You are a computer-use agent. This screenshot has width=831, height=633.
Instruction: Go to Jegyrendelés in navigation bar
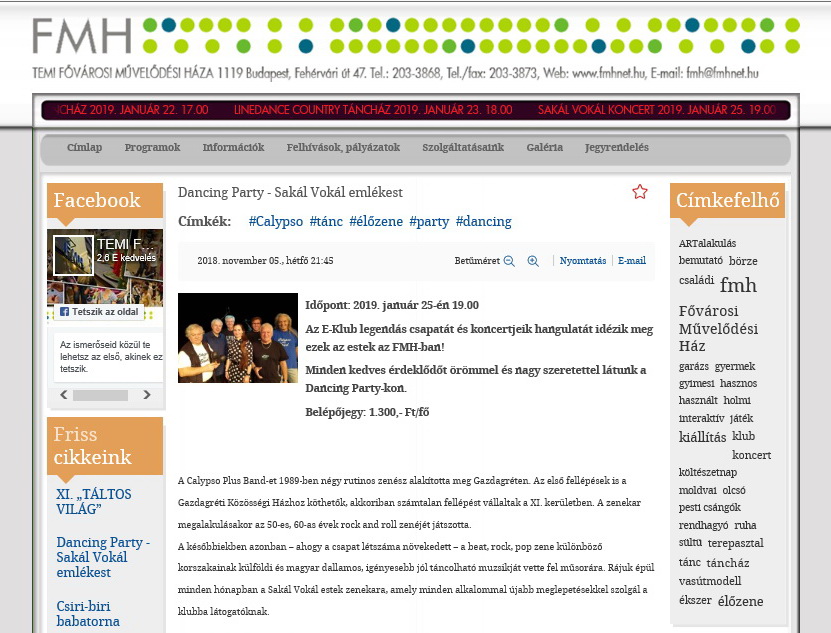click(x=616, y=148)
